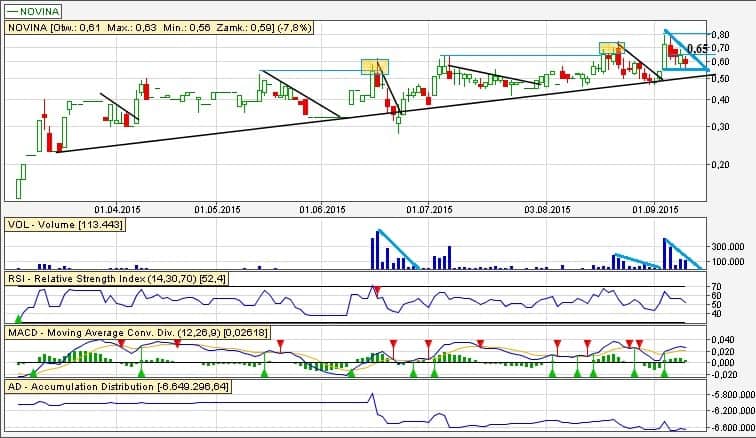The height and width of the screenshot is (438, 756).
Task: Select the 03.08.2015 date on time axis
Action: (547, 209)
